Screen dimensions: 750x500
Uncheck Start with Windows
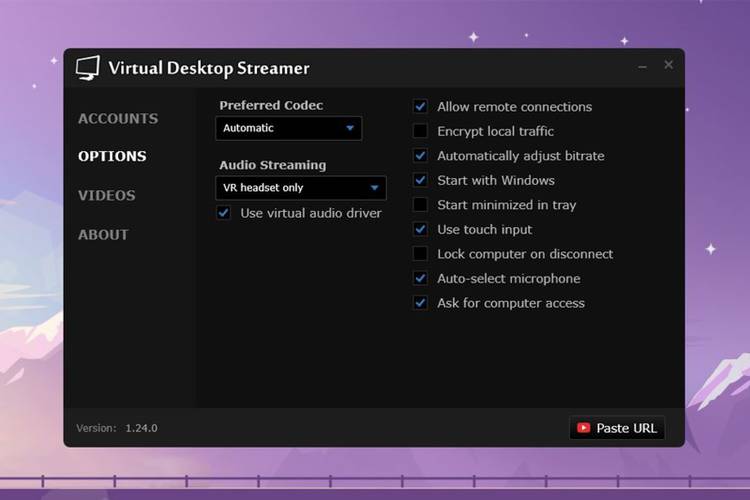pos(420,180)
